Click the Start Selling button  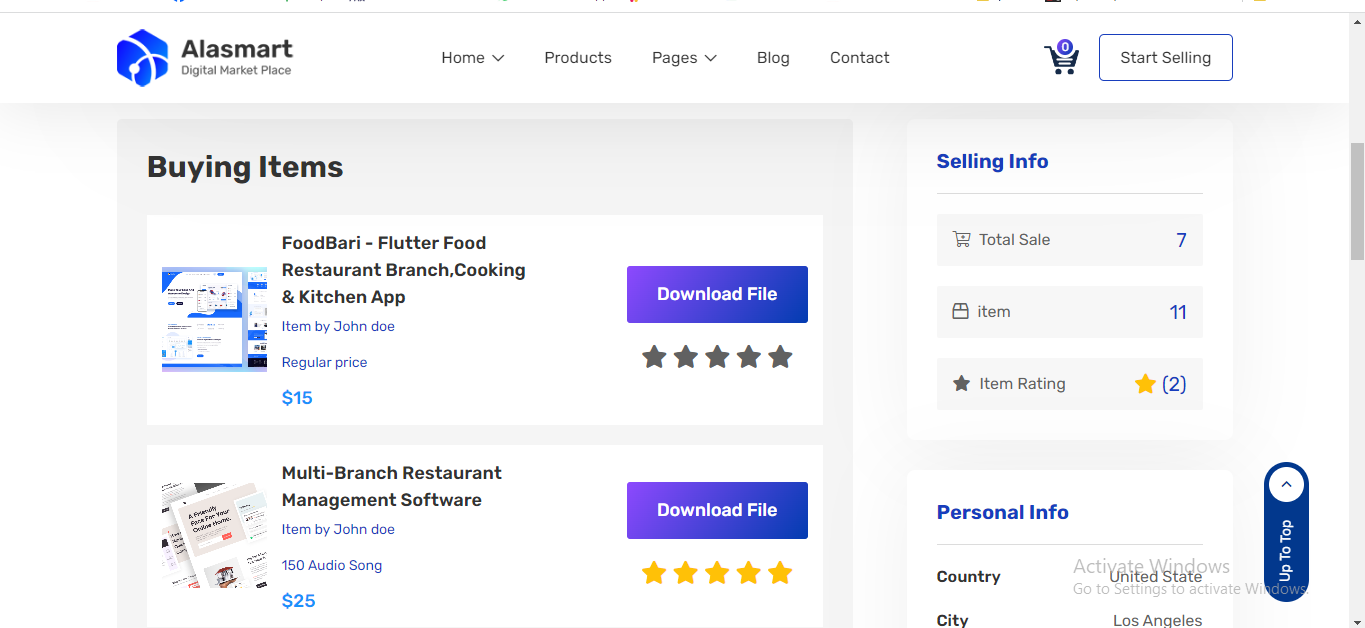[x=1165, y=58]
